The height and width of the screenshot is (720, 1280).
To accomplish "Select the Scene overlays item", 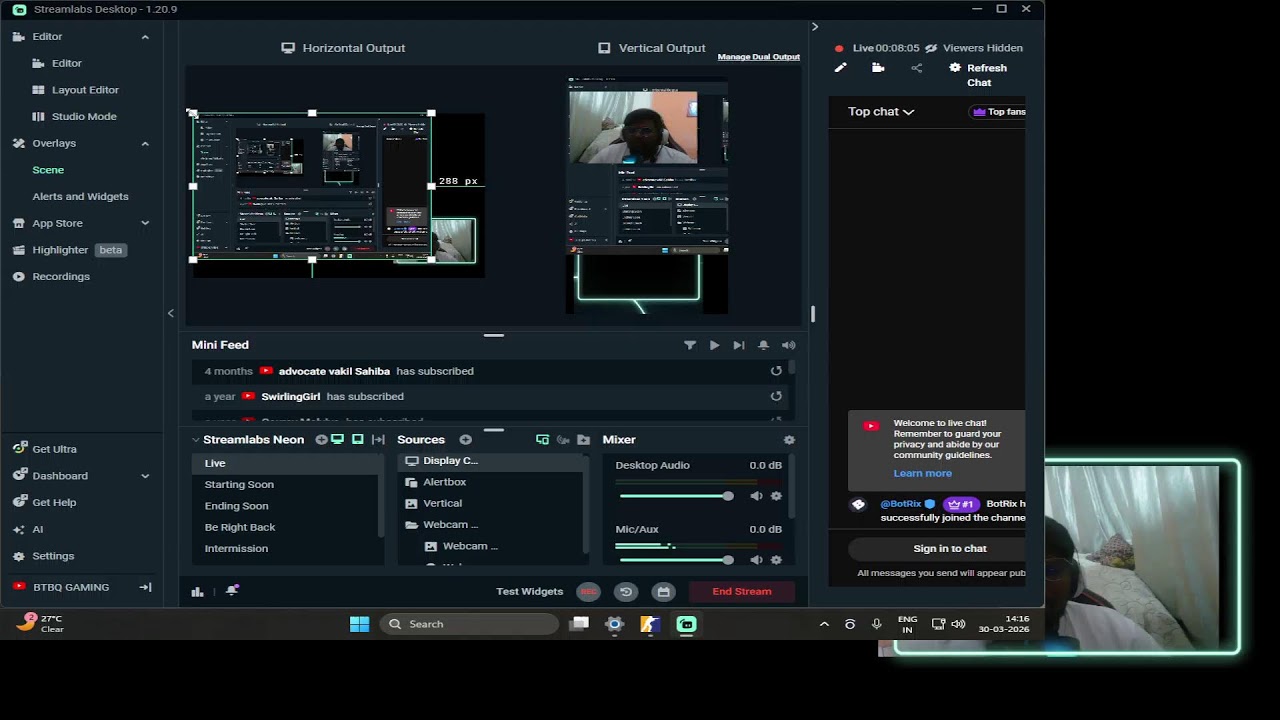I will point(48,170).
